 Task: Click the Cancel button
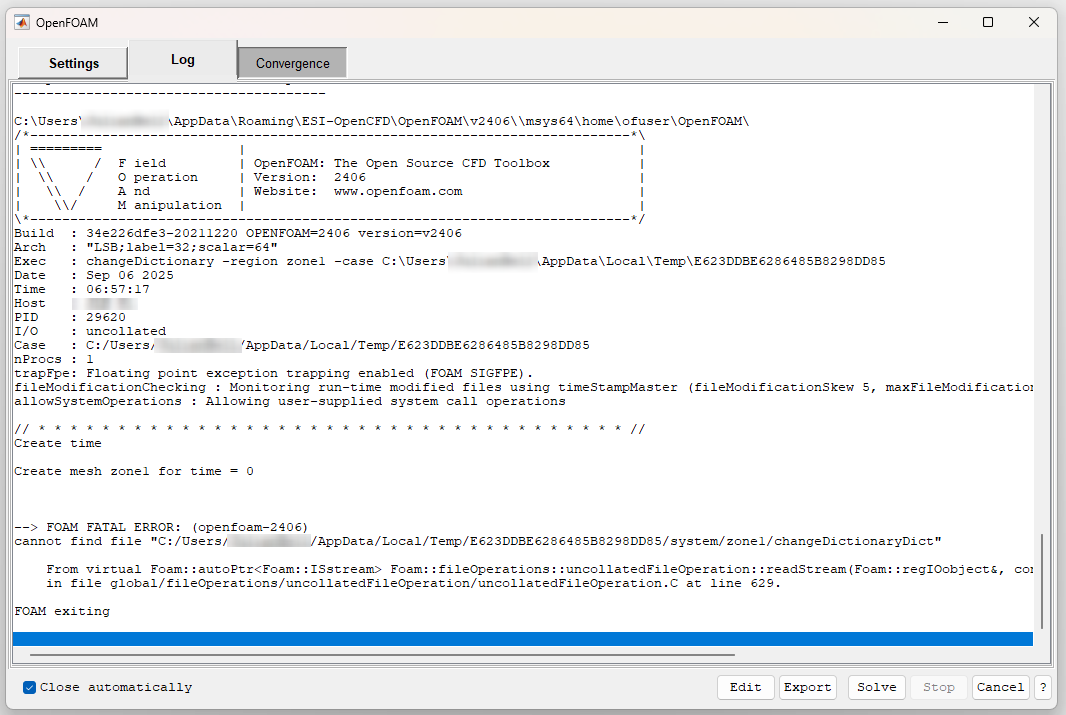(1000, 687)
